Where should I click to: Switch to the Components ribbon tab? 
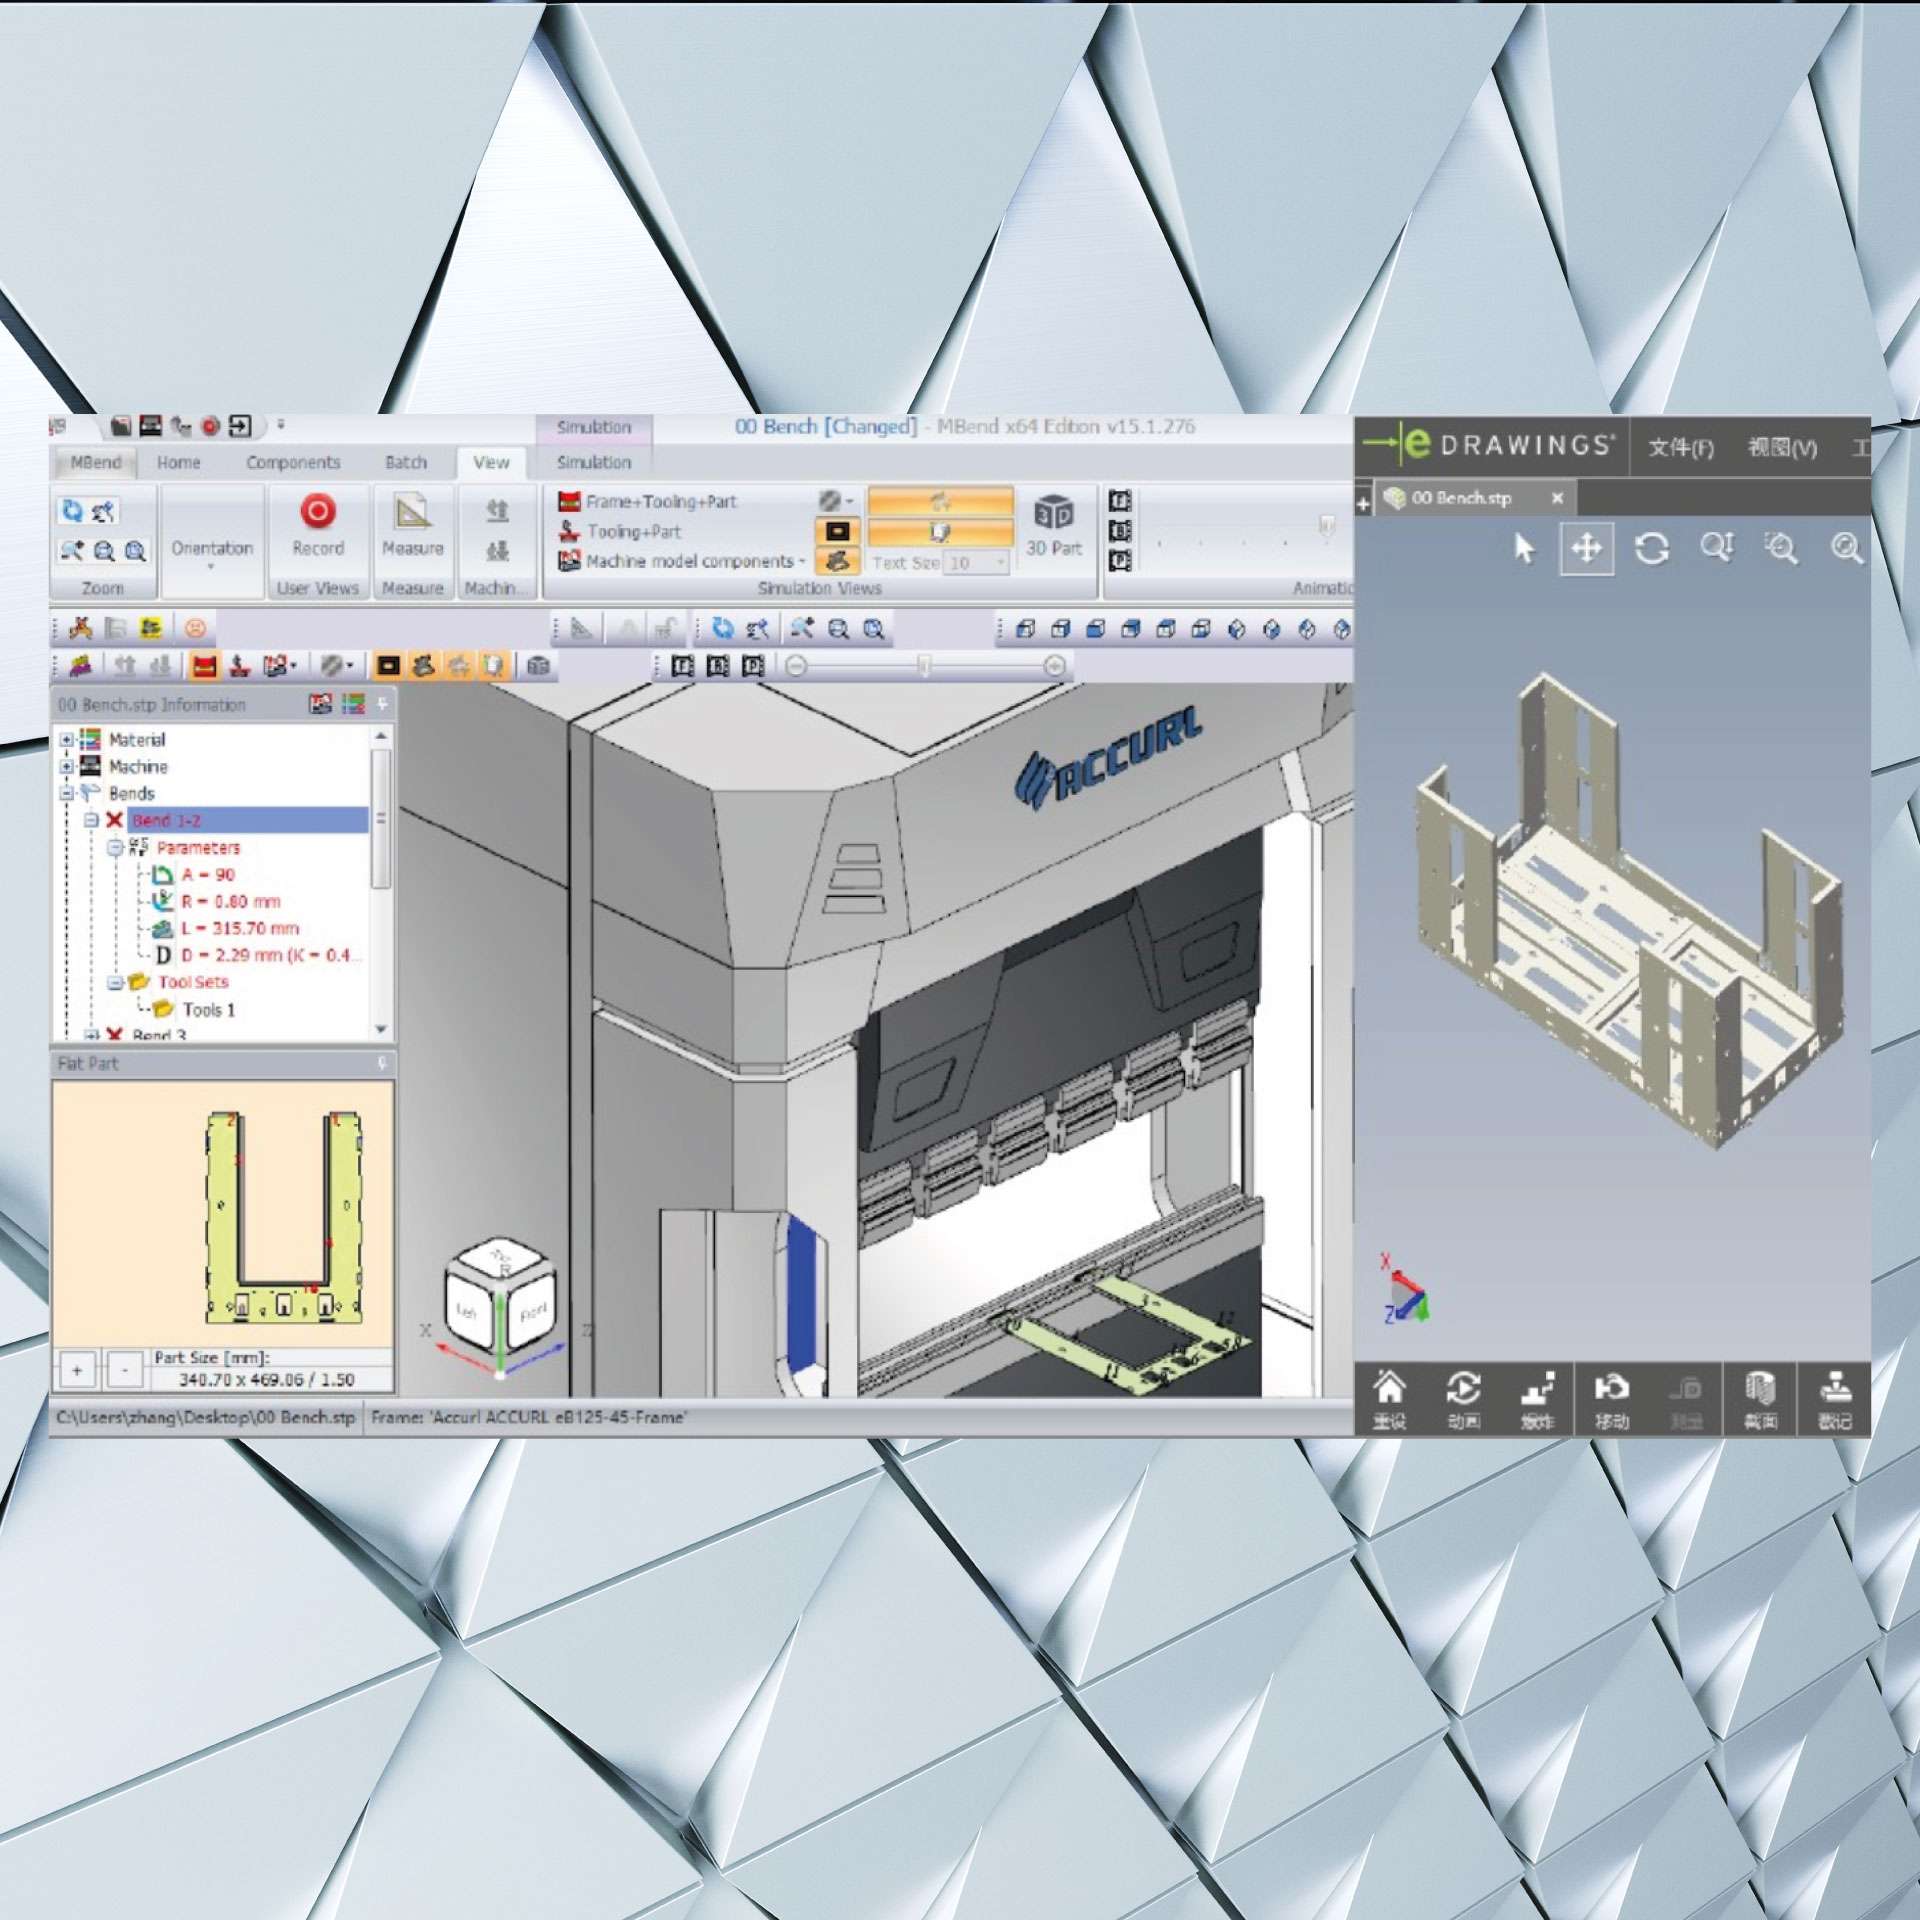[293, 463]
